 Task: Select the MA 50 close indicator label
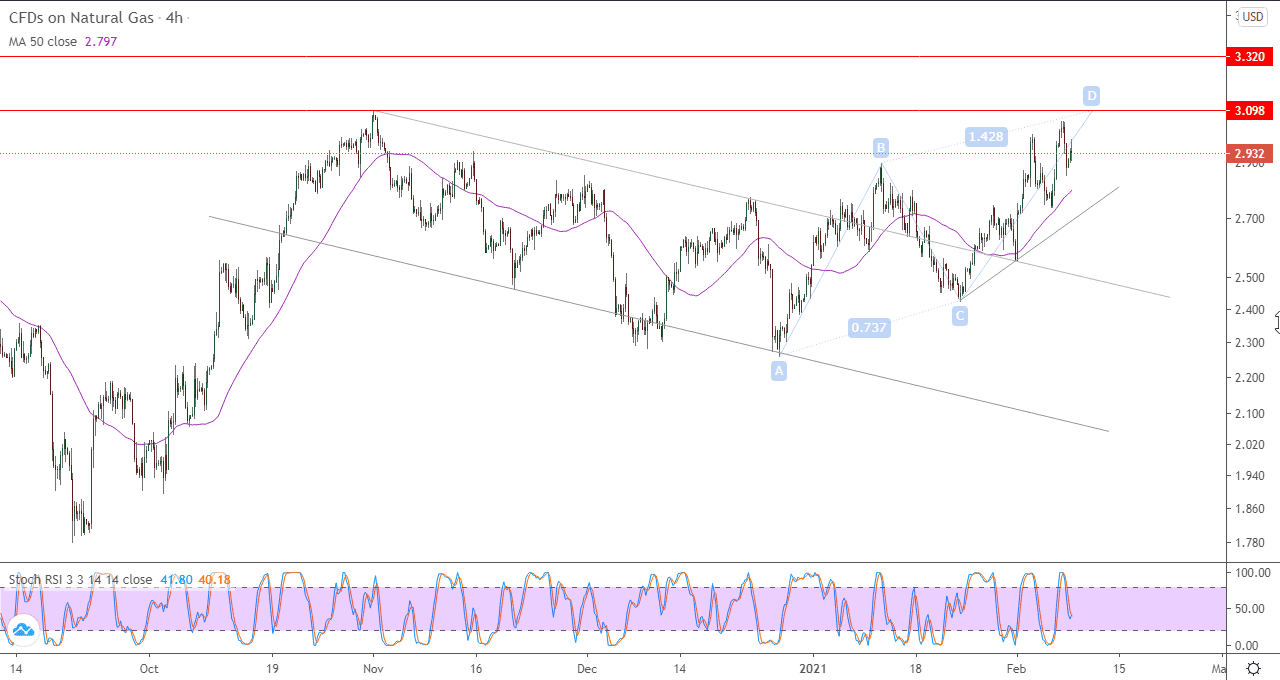tap(43, 42)
